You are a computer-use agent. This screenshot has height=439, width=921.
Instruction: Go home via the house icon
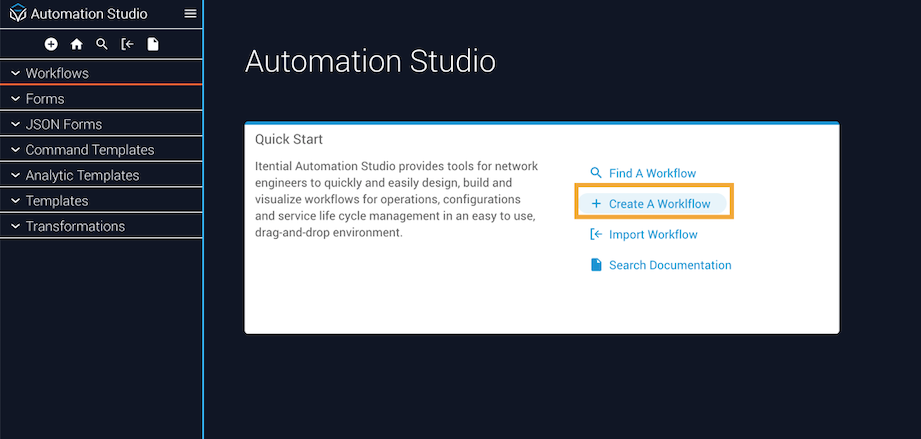(x=76, y=44)
